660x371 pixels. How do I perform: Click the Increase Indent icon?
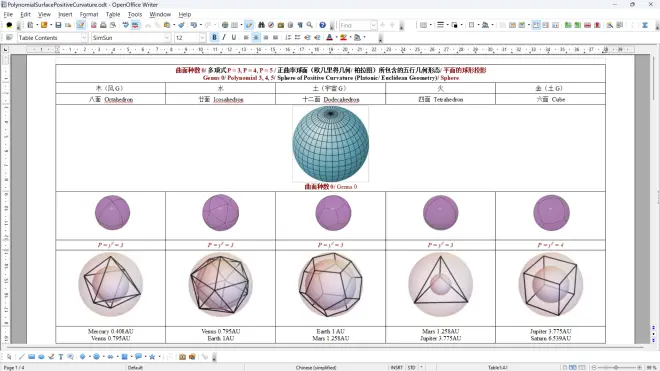pos(317,37)
